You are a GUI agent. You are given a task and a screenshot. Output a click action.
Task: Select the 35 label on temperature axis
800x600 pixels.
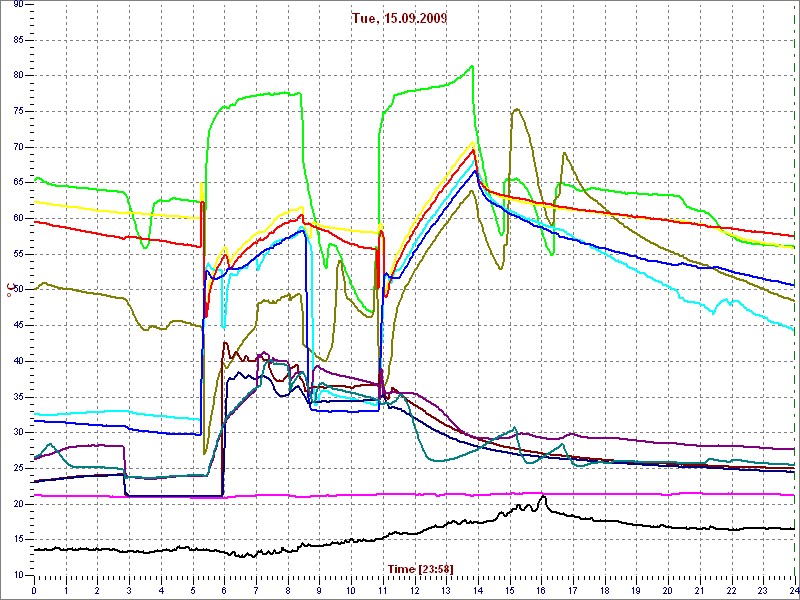pyautogui.click(x=17, y=397)
